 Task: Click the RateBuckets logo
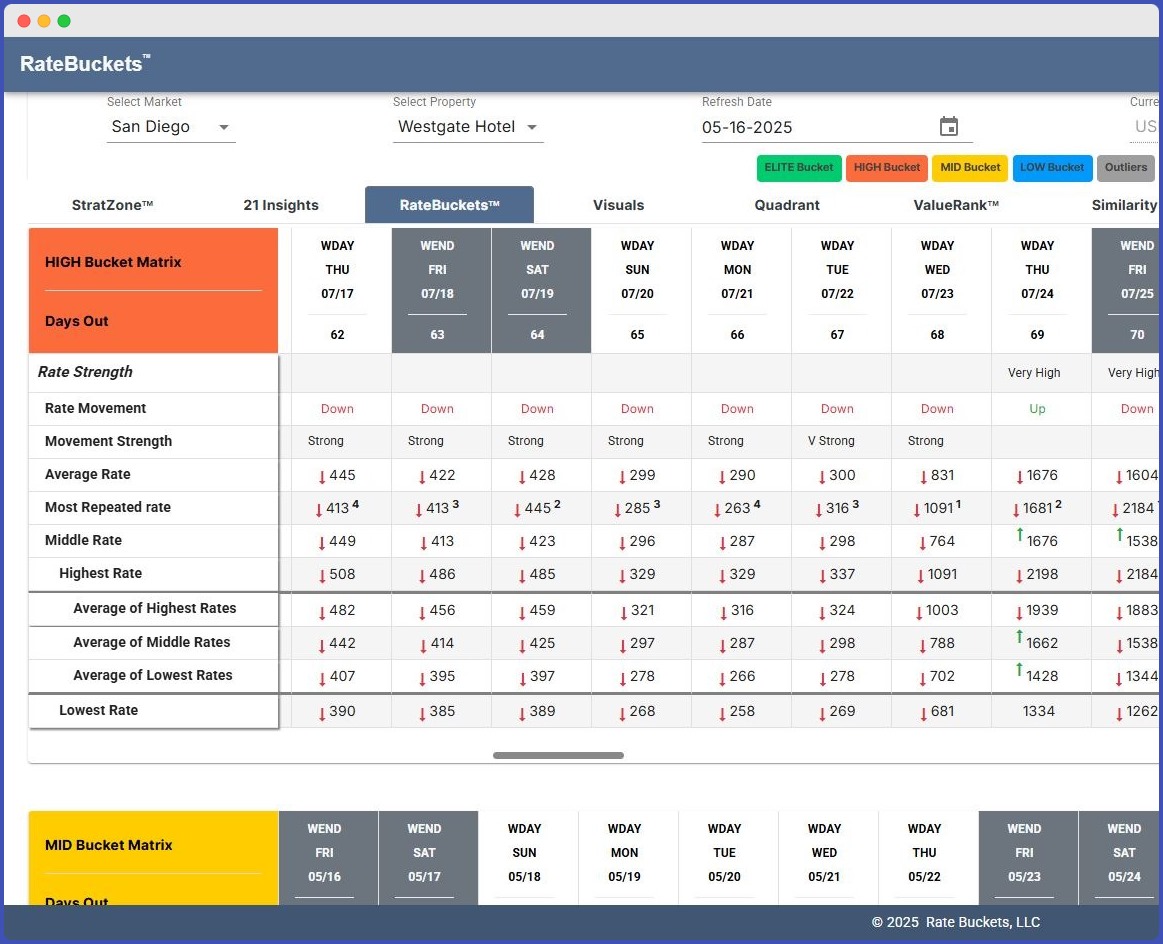coord(85,64)
